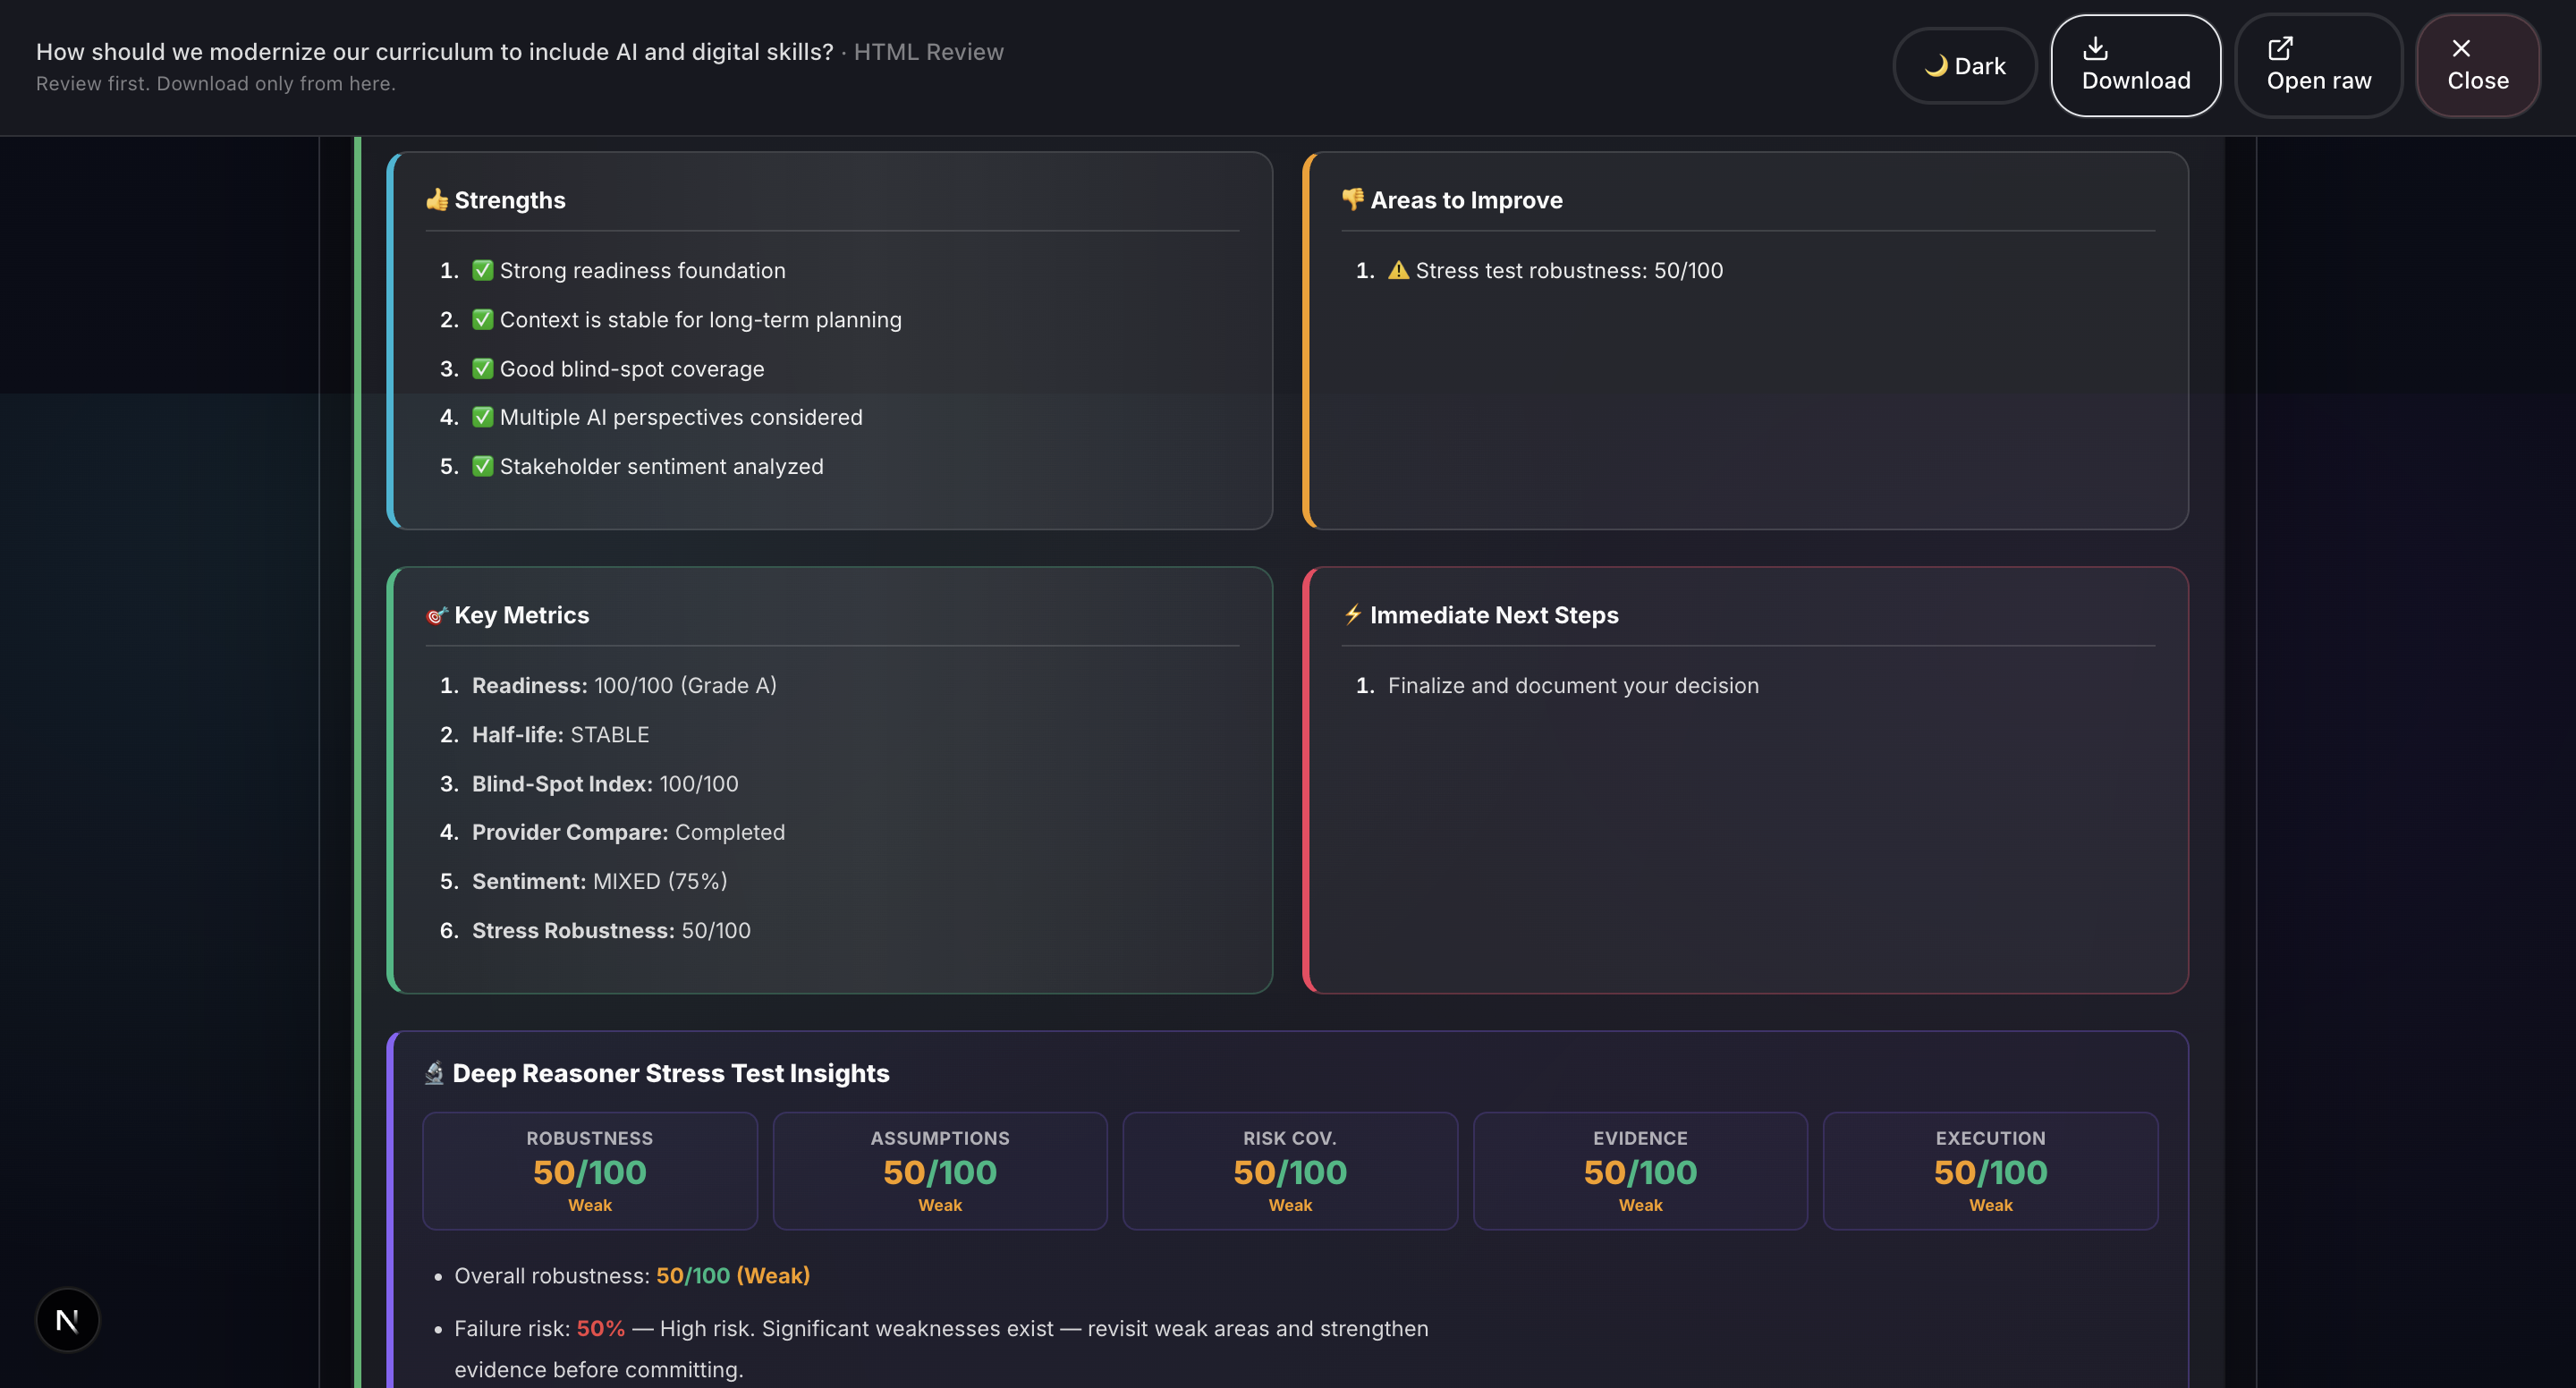Click checkmark beside Good blind-spot coverage
The height and width of the screenshot is (1388, 2576).
tap(483, 369)
